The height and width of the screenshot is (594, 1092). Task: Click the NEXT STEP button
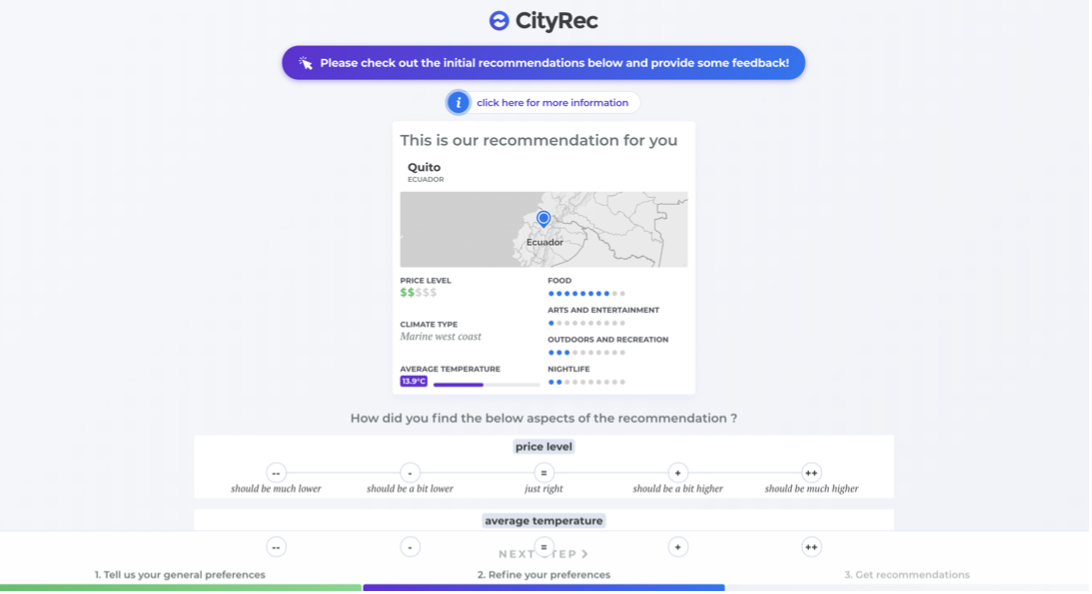tap(544, 554)
